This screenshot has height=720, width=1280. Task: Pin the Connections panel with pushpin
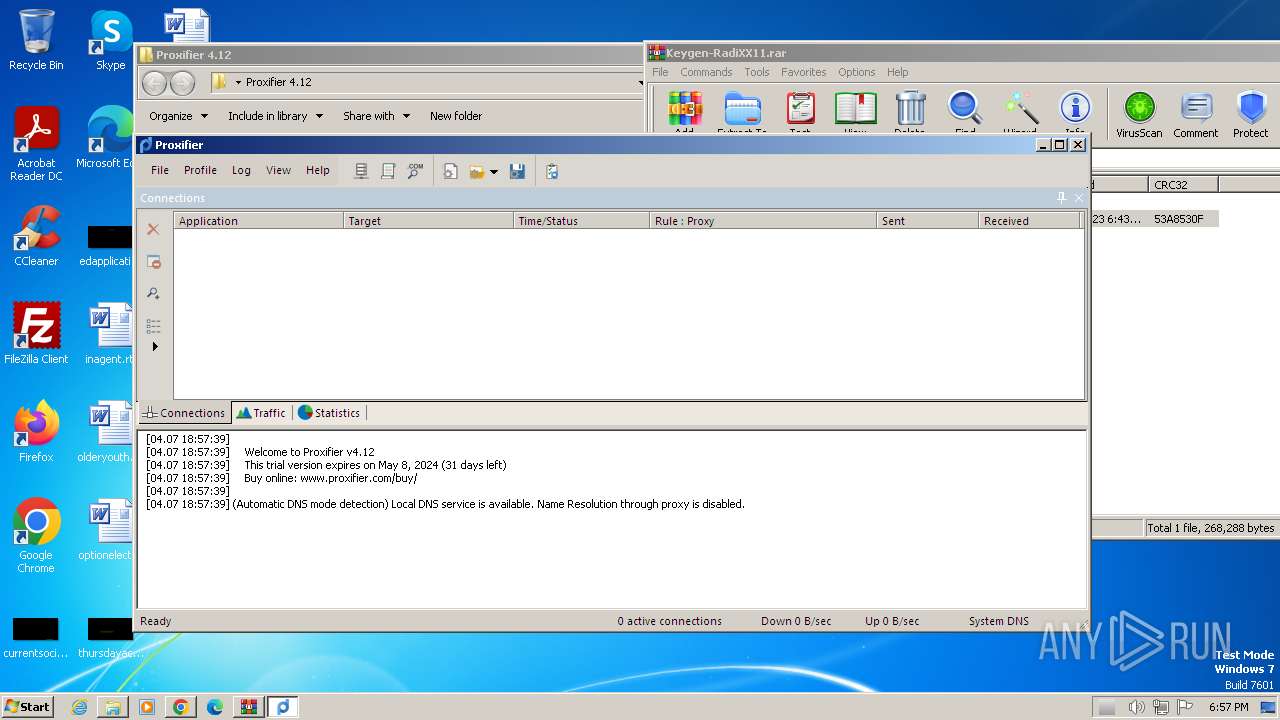tap(1061, 198)
